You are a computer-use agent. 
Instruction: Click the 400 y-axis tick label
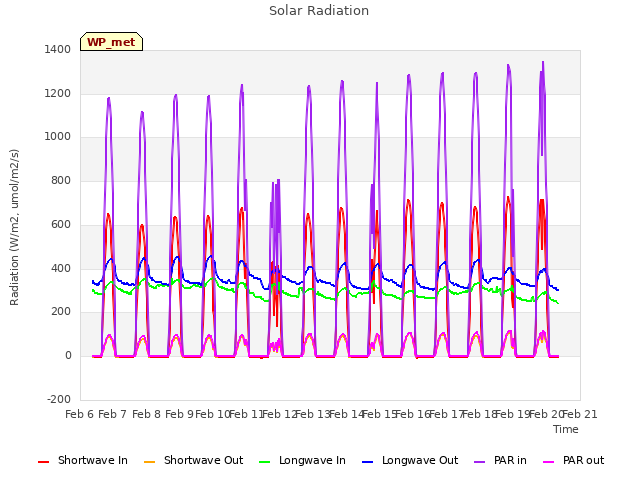click(61, 269)
